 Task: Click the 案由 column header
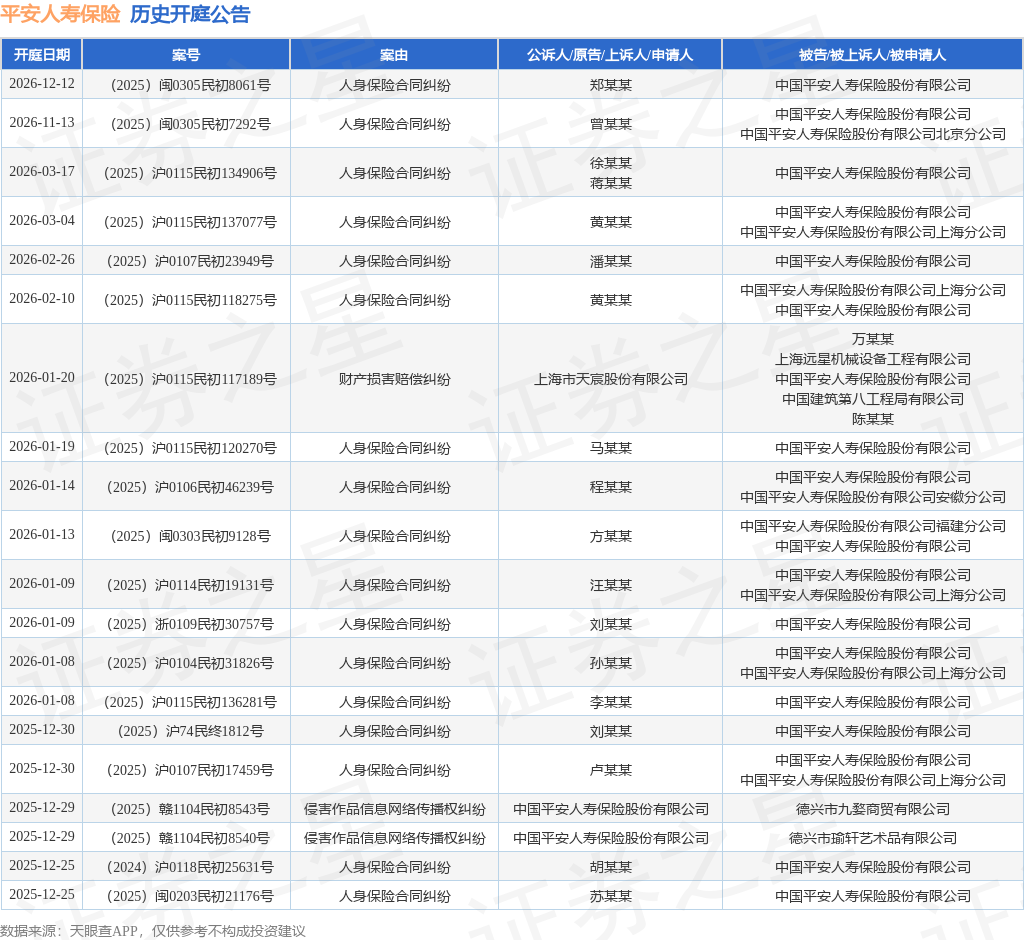(x=394, y=55)
